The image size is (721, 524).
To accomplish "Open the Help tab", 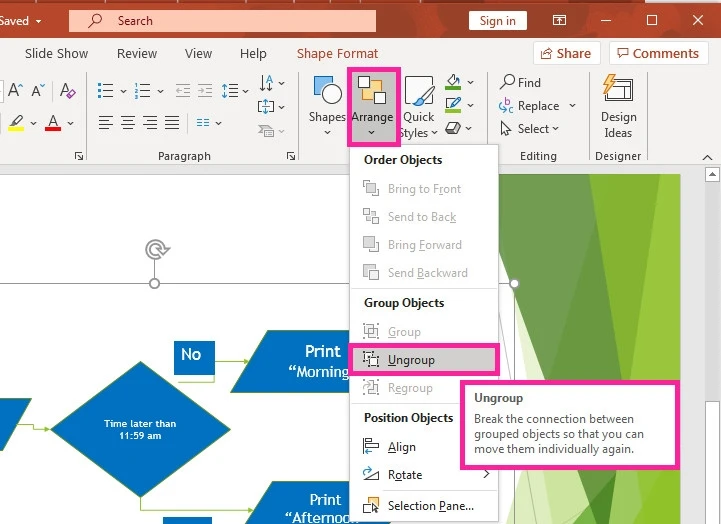I will [x=253, y=53].
